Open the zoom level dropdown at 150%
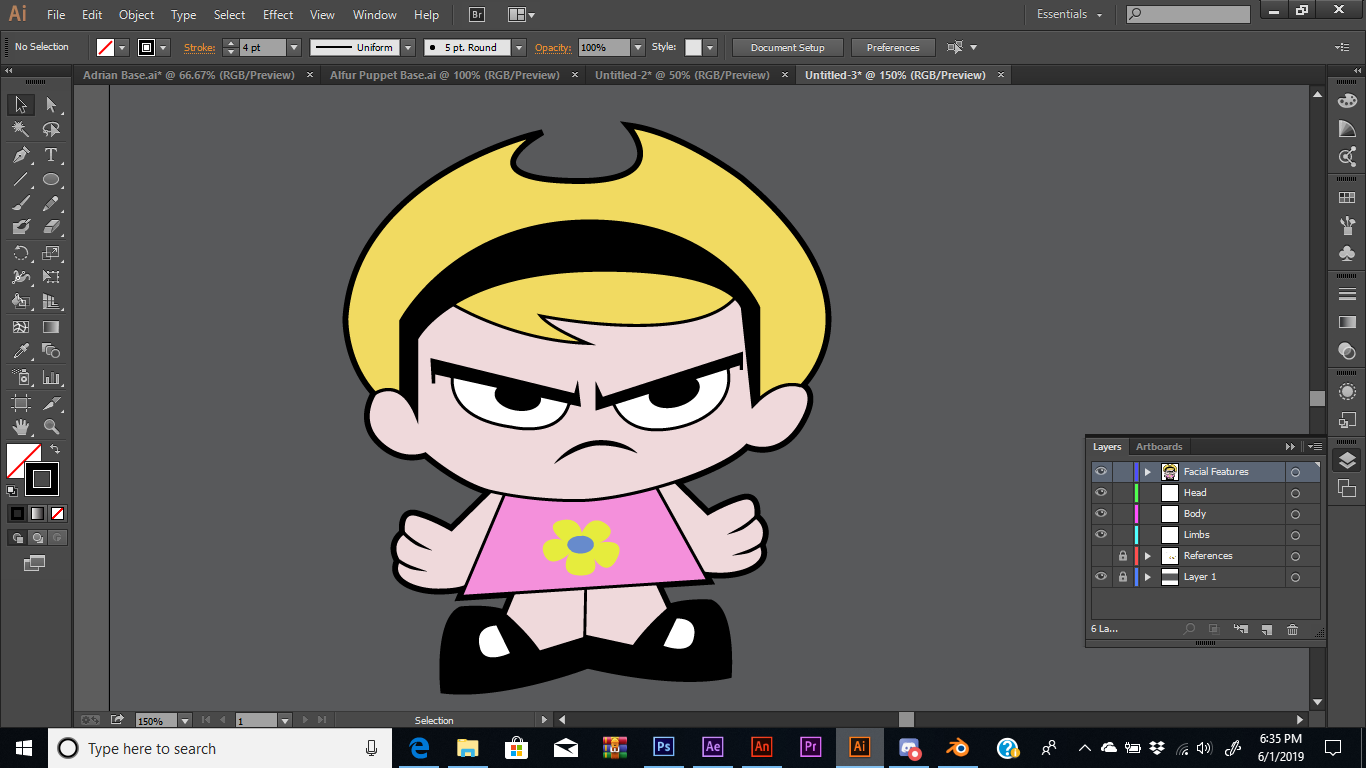 click(185, 720)
